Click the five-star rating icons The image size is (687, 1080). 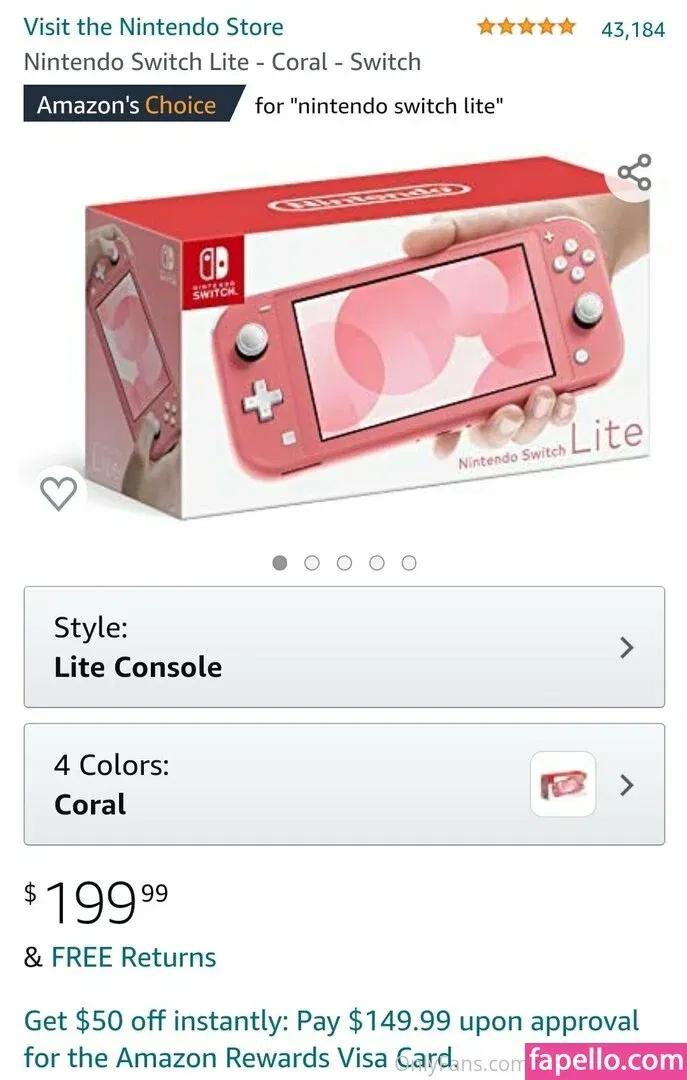coord(526,27)
